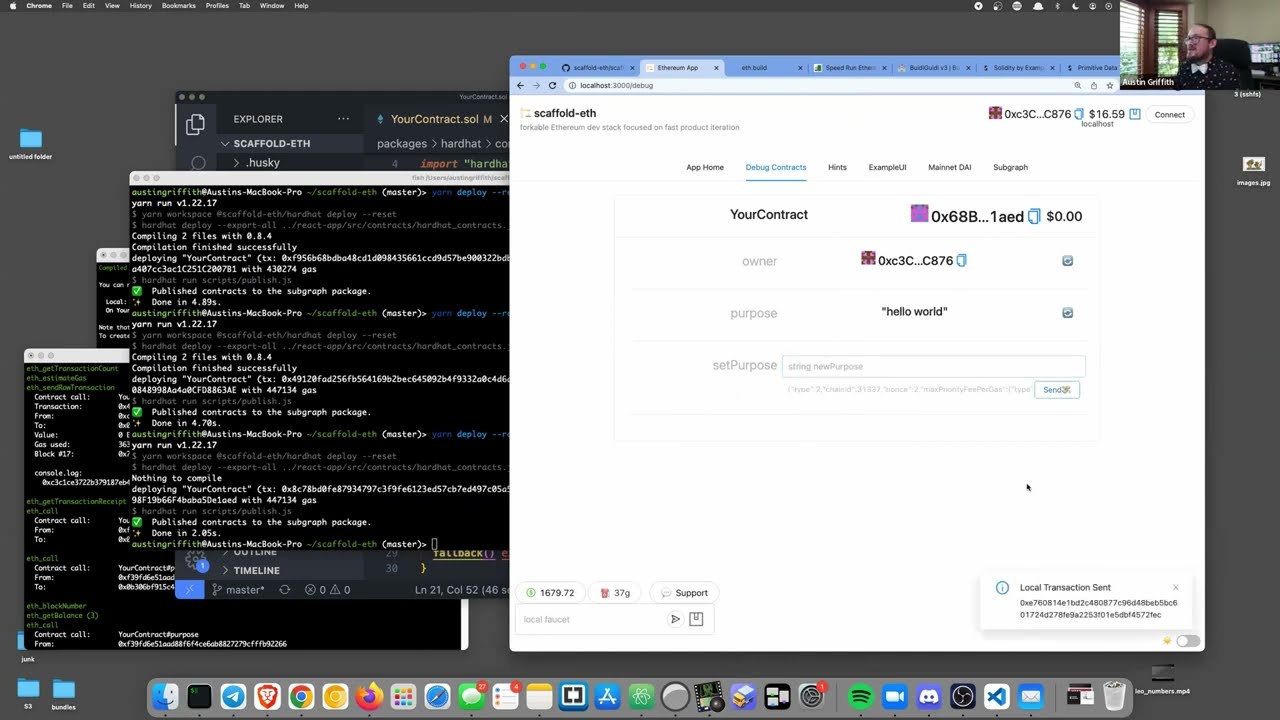Image resolution: width=1280 pixels, height=720 pixels.
Task: Click the master branch in VS Code status bar
Action: tap(239, 589)
